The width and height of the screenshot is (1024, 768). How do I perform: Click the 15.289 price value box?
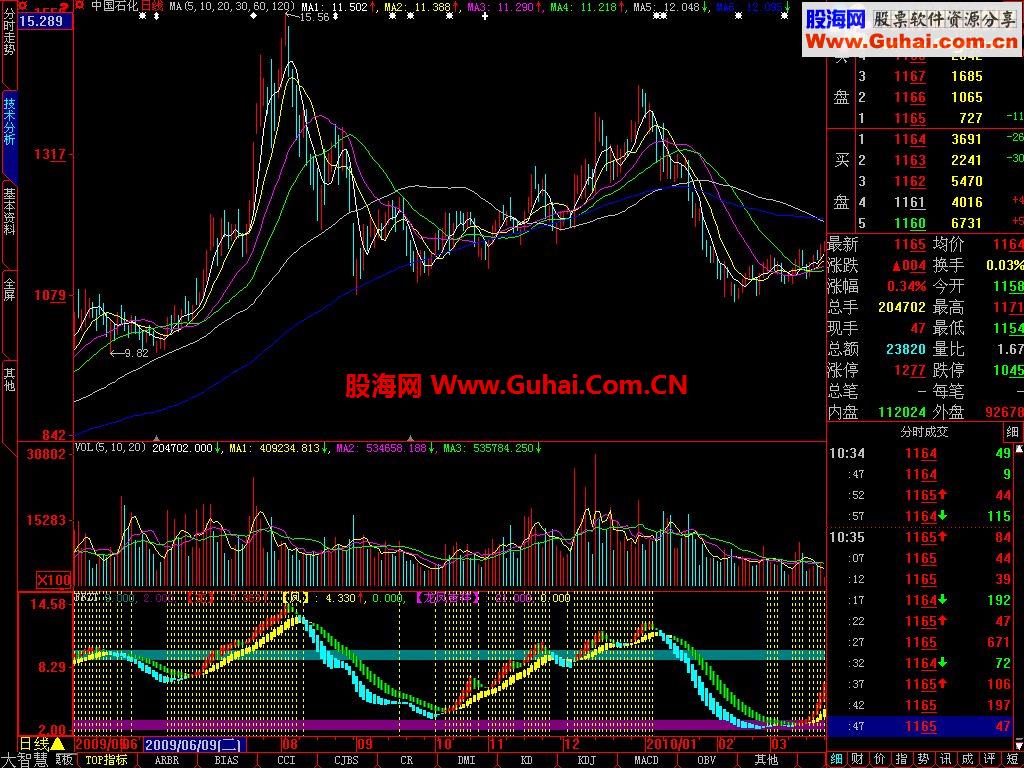pyautogui.click(x=45, y=21)
